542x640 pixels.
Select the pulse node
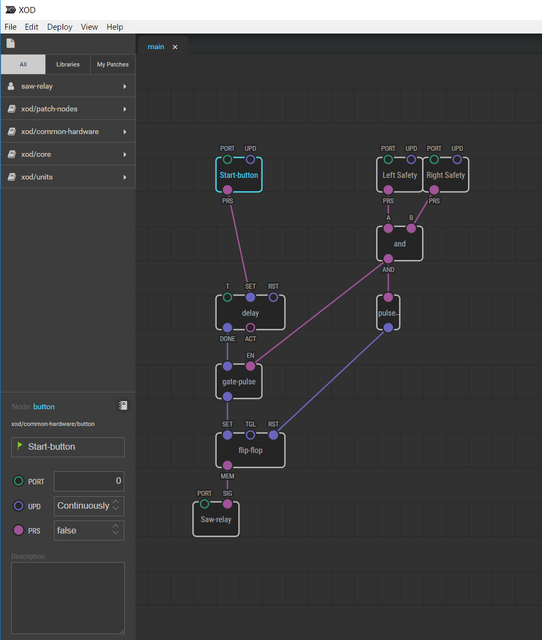pyautogui.click(x=388, y=313)
